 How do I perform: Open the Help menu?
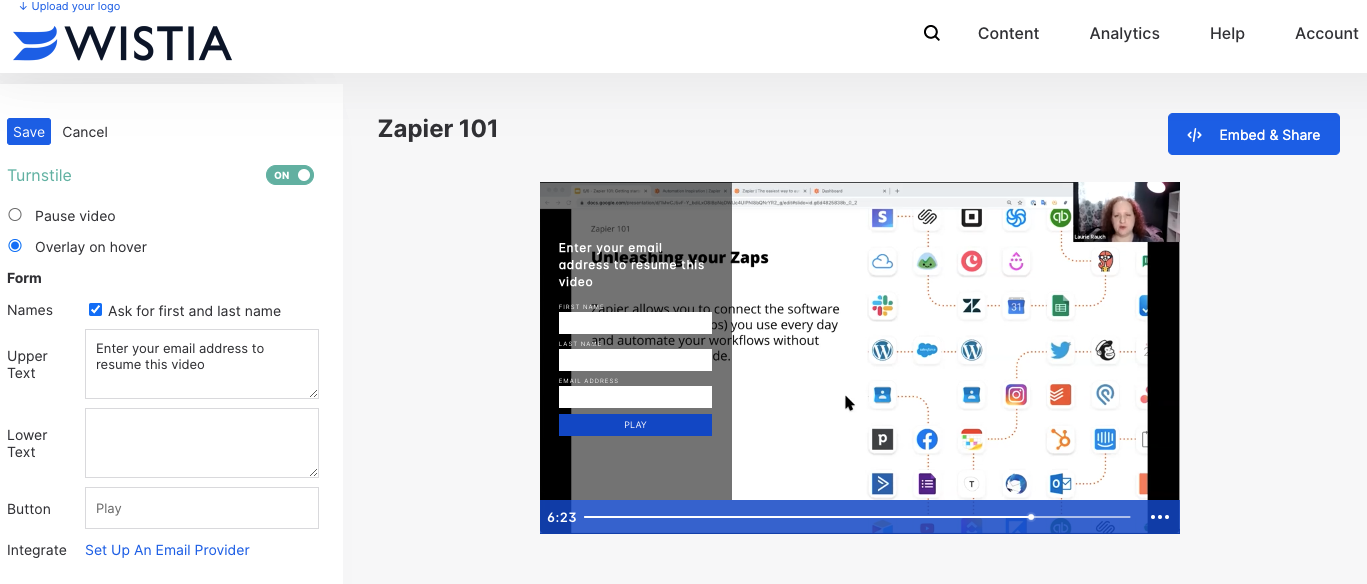[1226, 33]
